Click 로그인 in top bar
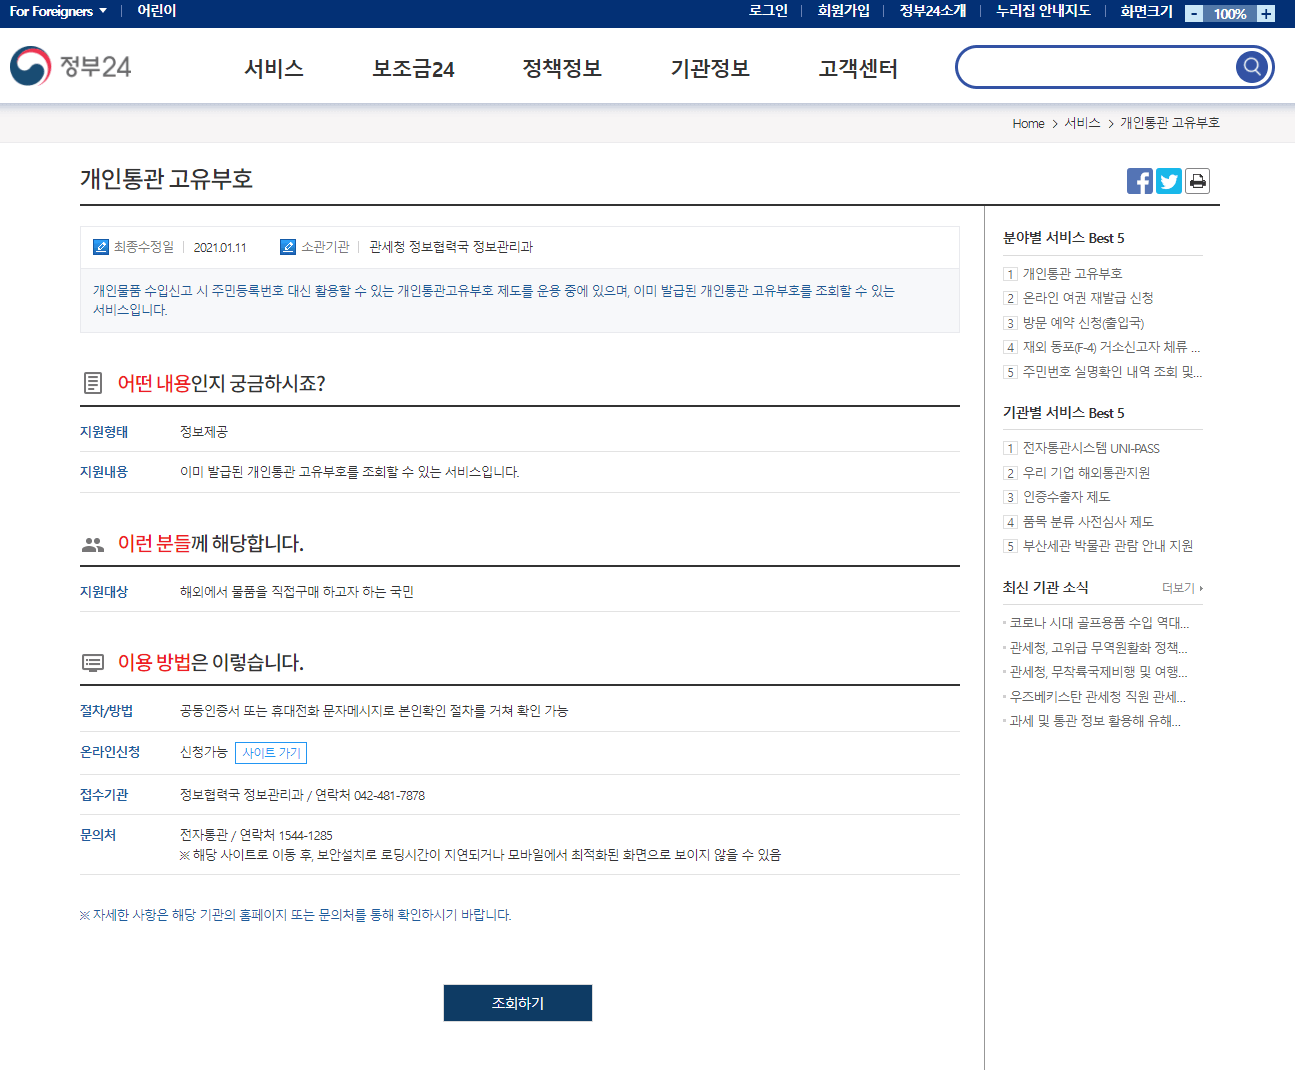 [x=768, y=11]
